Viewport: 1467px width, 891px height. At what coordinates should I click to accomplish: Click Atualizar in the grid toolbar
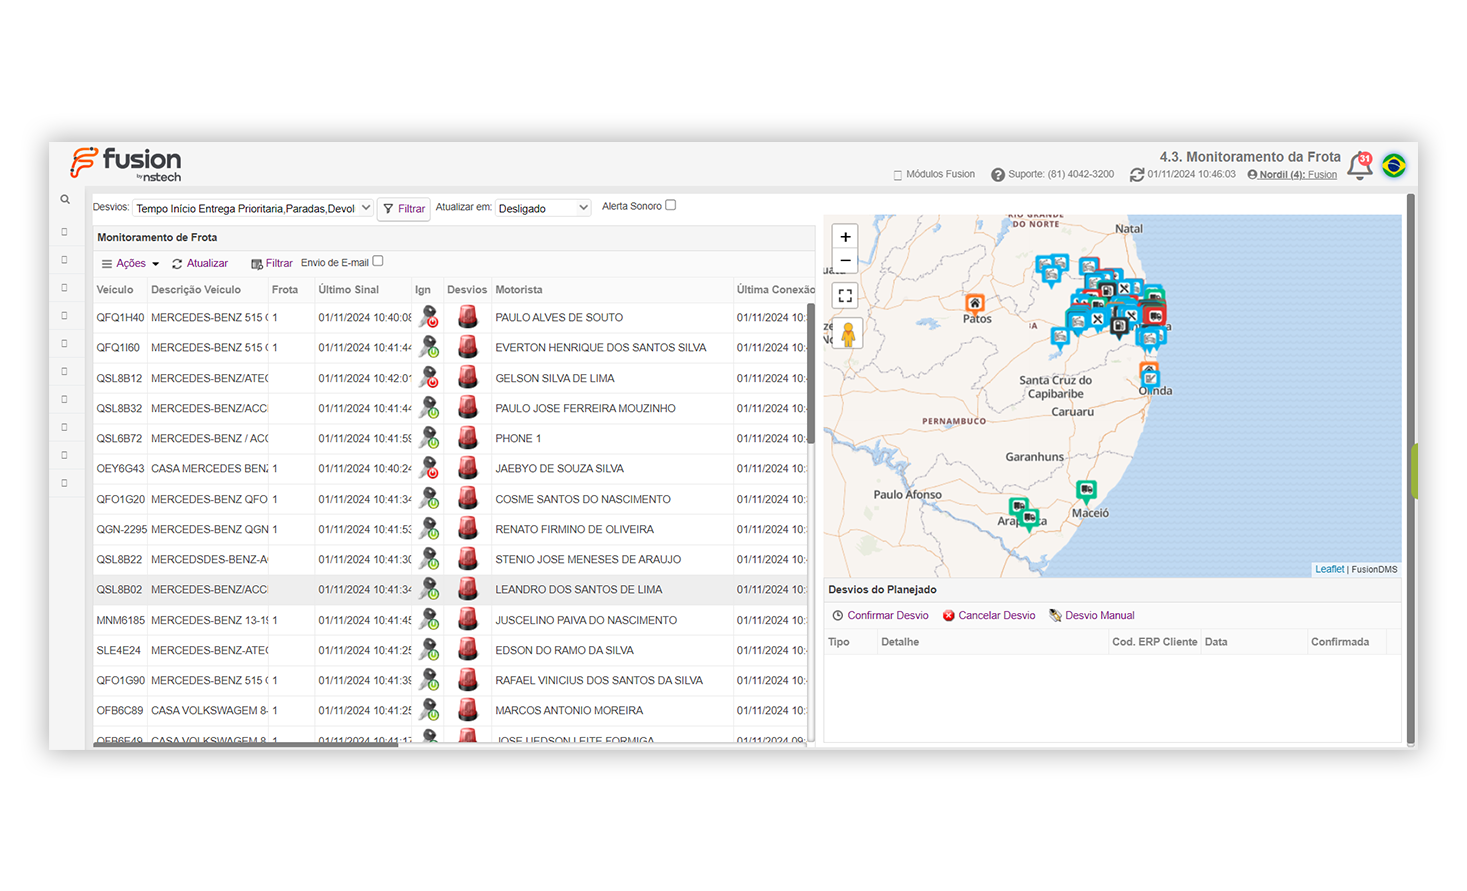click(x=200, y=264)
